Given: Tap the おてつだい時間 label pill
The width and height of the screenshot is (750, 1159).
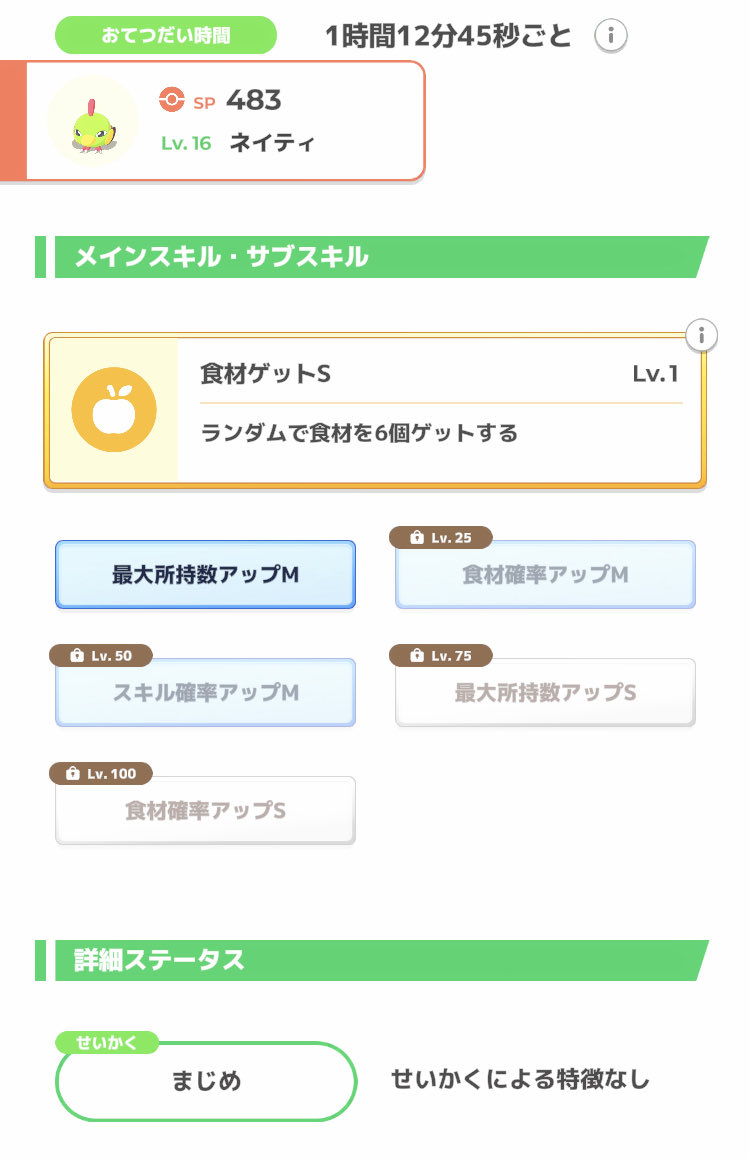Looking at the screenshot, I should tap(165, 36).
